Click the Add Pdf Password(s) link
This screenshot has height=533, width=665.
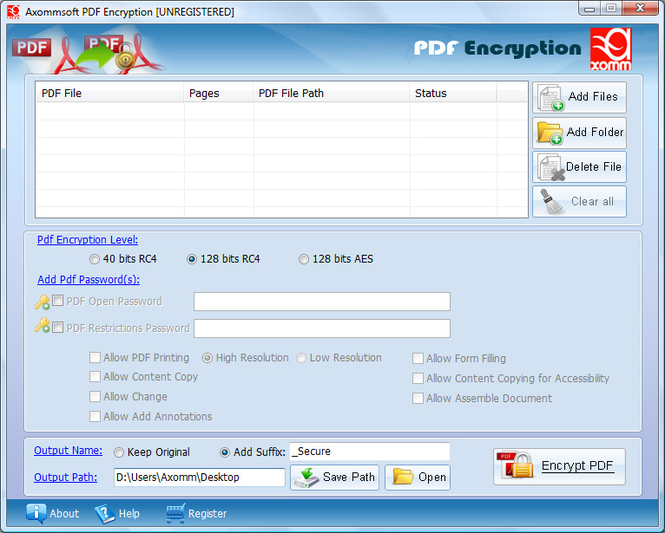[x=88, y=280]
